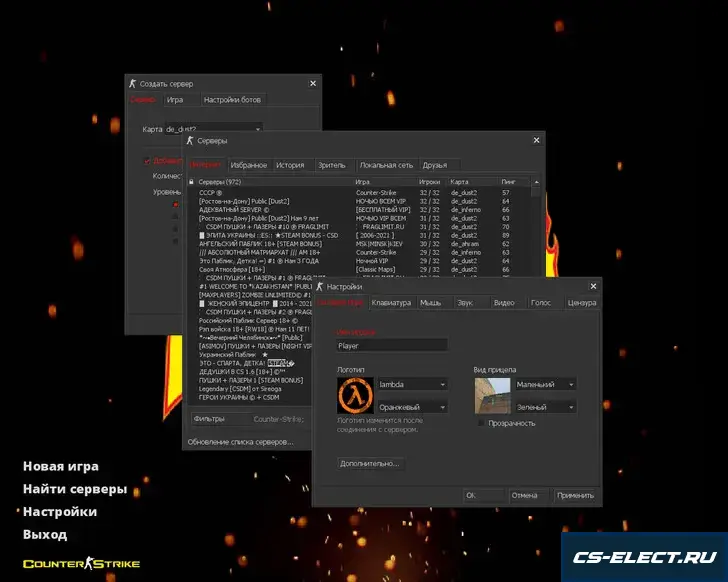Screen dimensions: 728x582
Task: Click the Применить button
Action: click(575, 495)
